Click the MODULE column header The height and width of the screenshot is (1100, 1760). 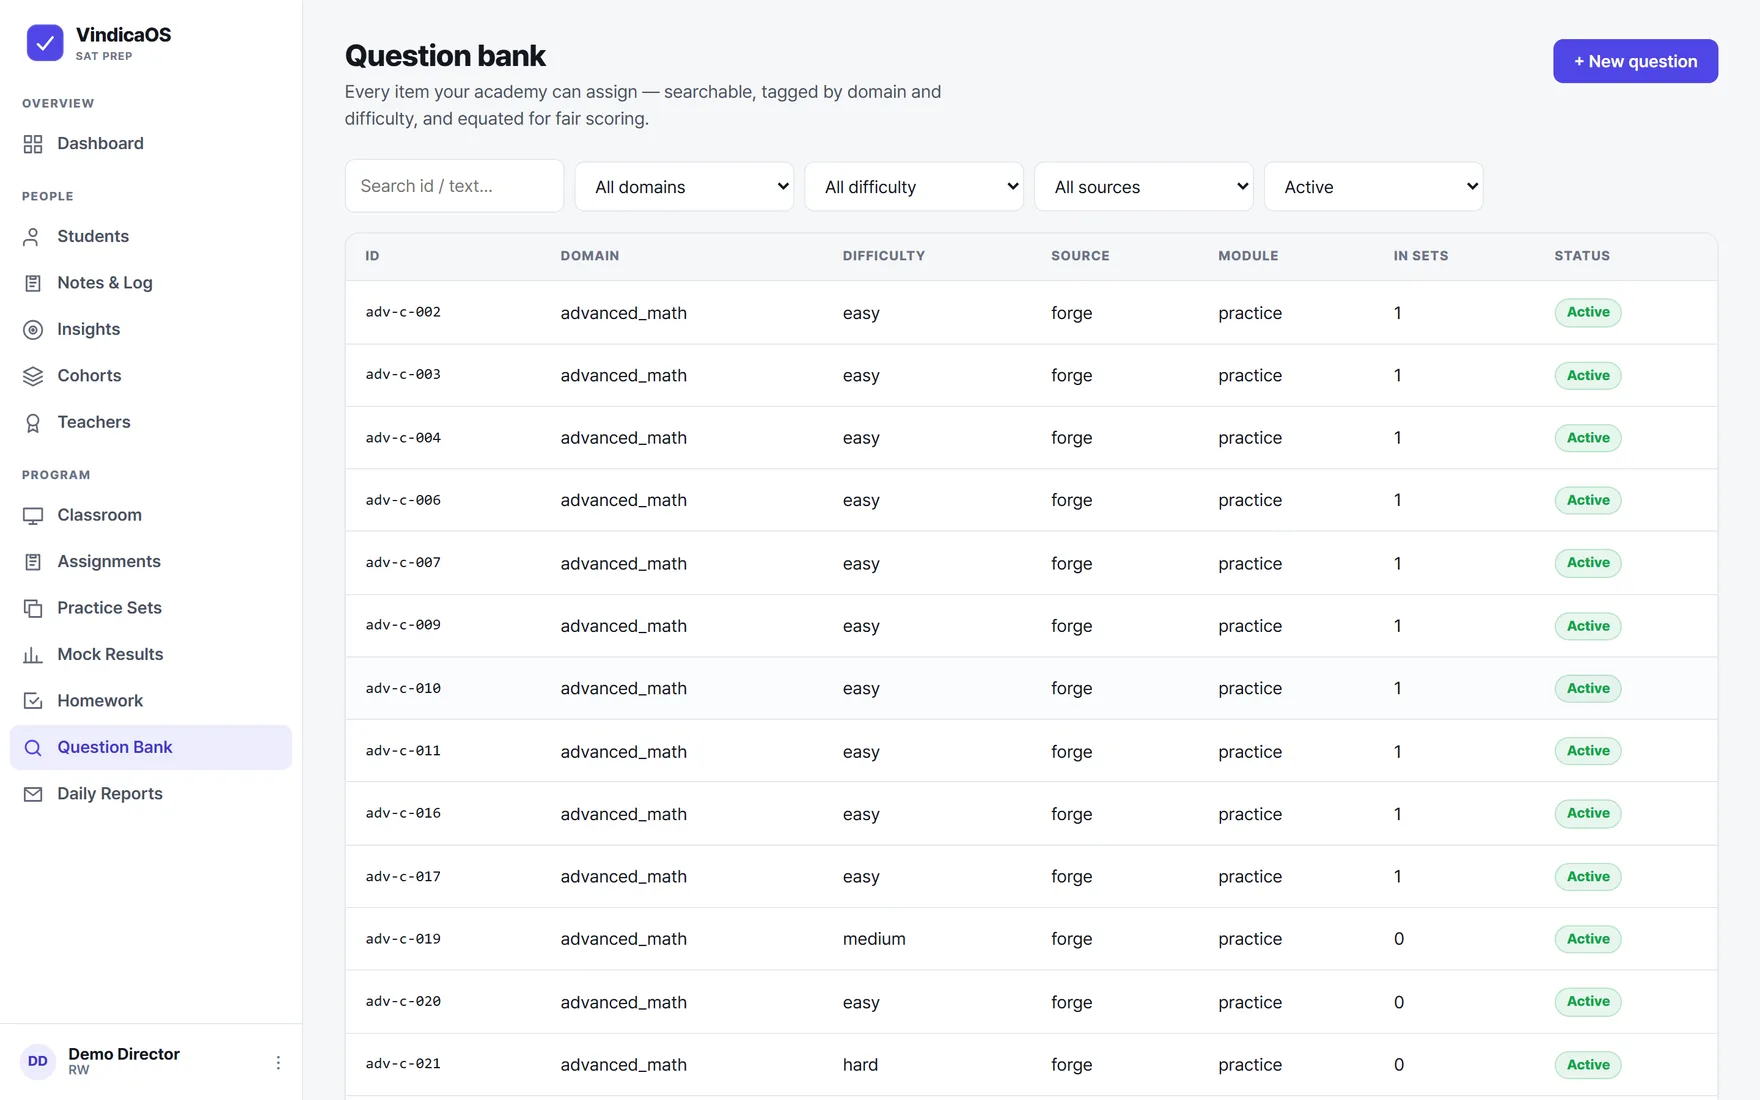[x=1248, y=256]
